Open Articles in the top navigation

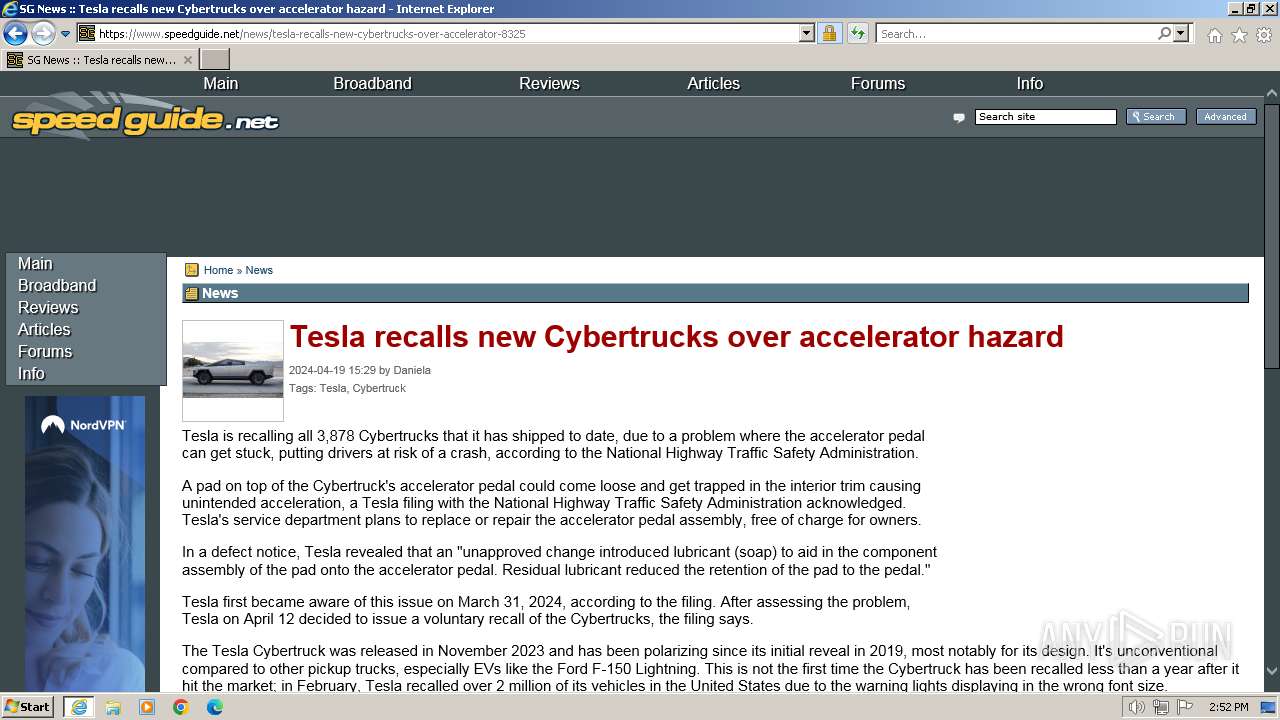[x=713, y=84]
